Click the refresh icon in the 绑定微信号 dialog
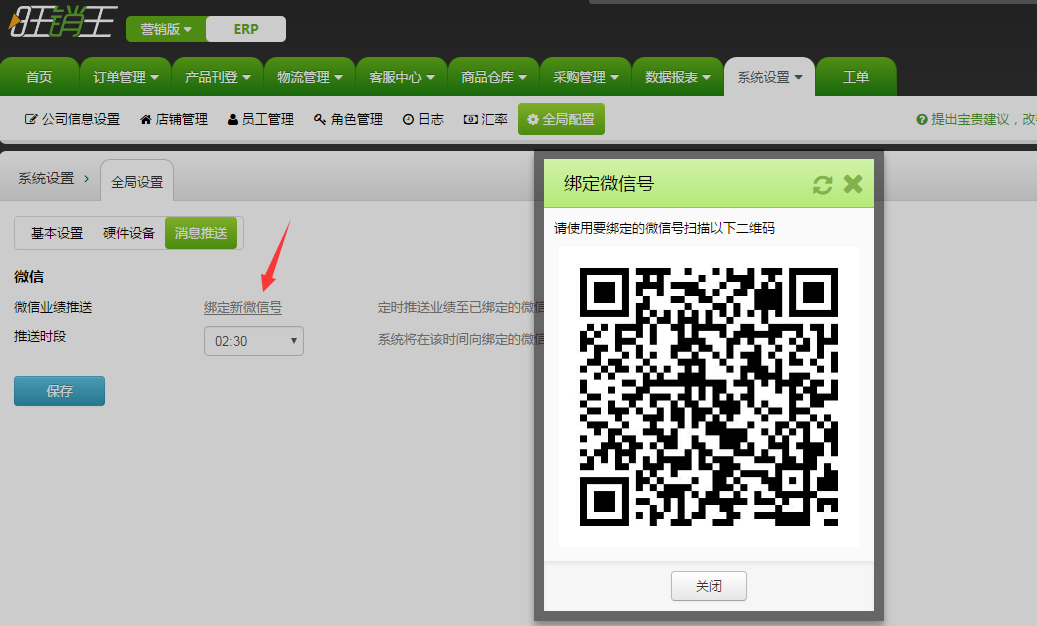The image size is (1037, 626). click(822, 184)
